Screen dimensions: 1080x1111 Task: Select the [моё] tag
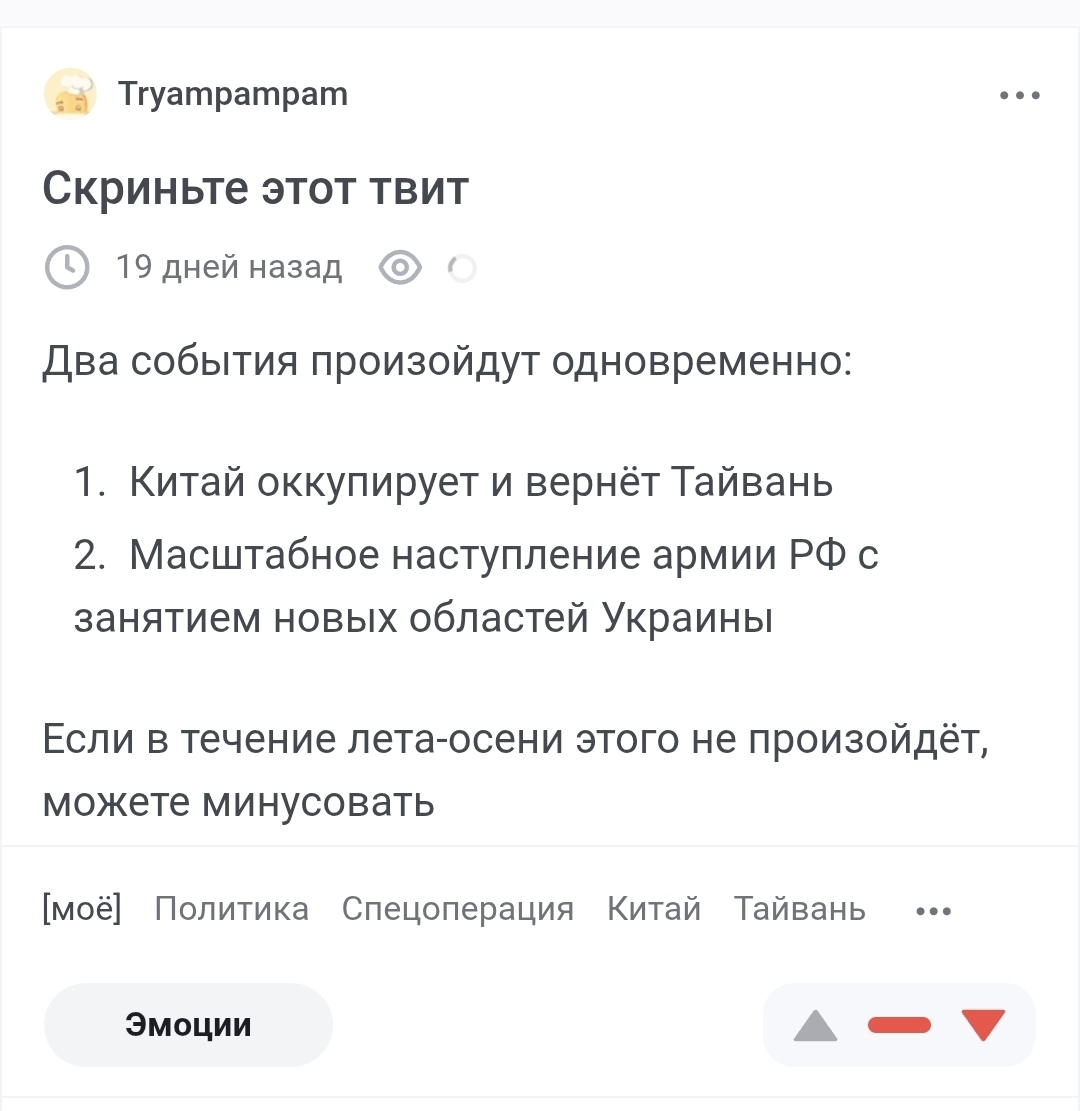coord(82,908)
